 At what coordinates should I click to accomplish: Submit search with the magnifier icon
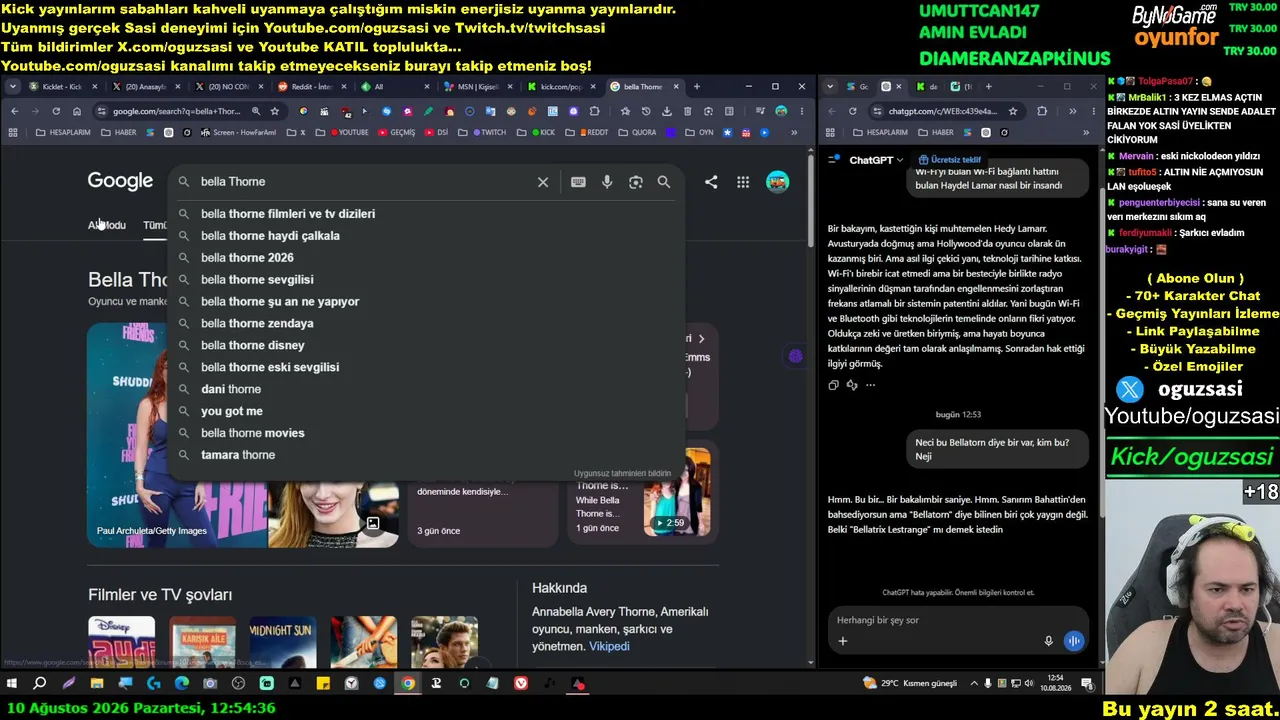pos(664,182)
